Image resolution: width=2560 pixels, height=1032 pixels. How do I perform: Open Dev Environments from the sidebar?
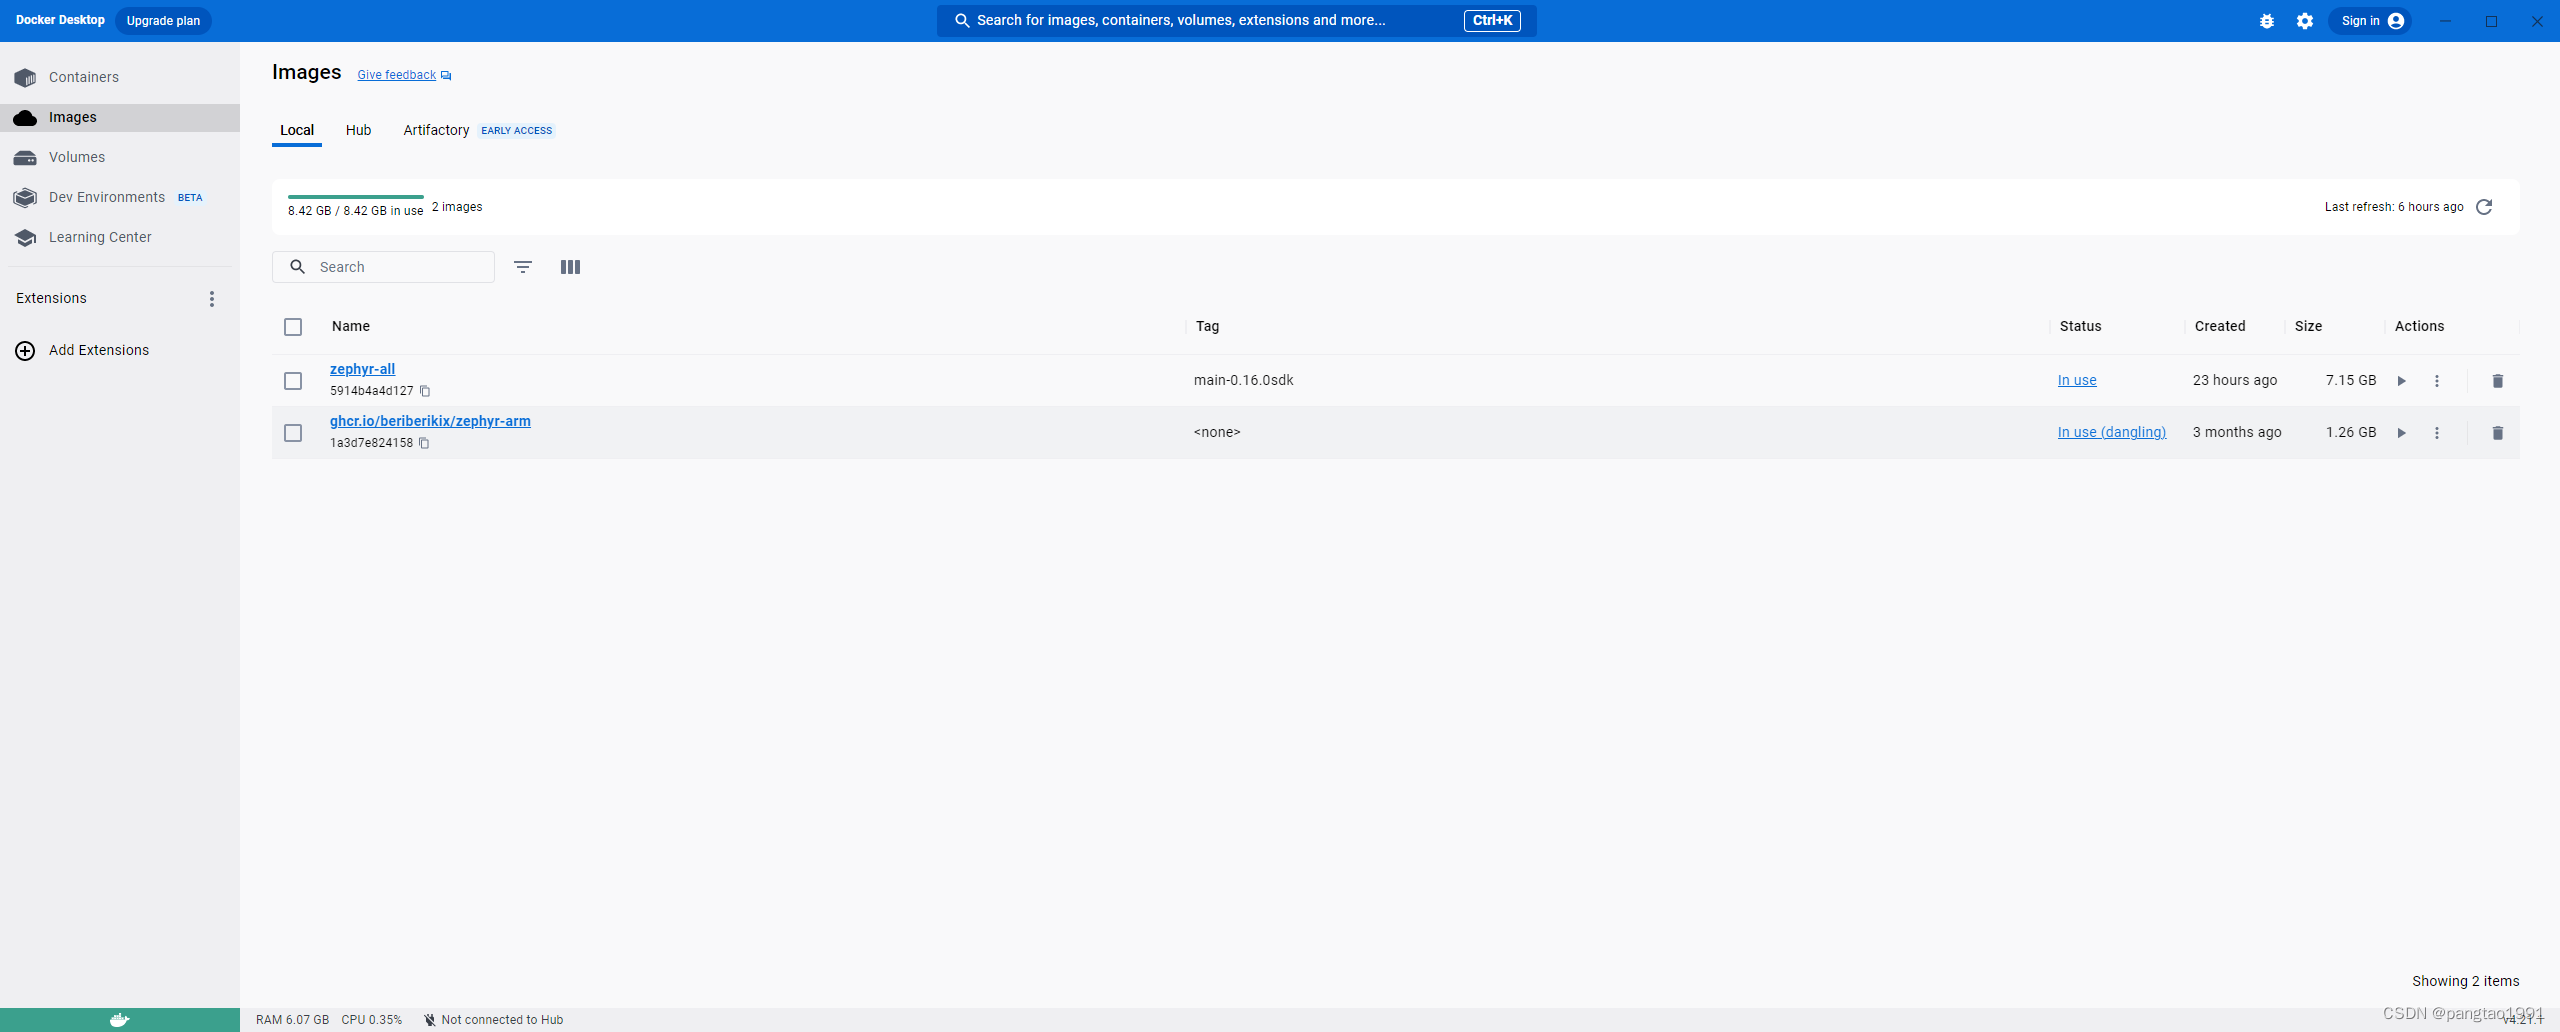click(107, 197)
